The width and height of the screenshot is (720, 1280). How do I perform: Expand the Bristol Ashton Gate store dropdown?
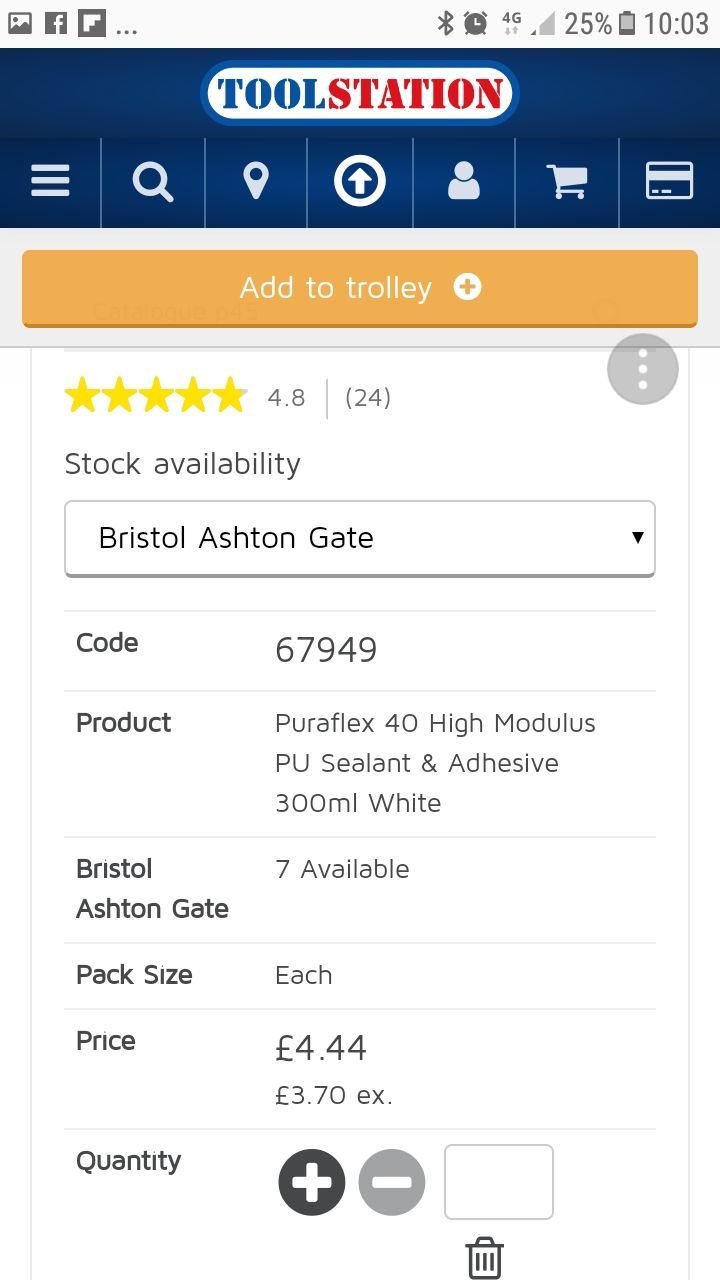(360, 538)
